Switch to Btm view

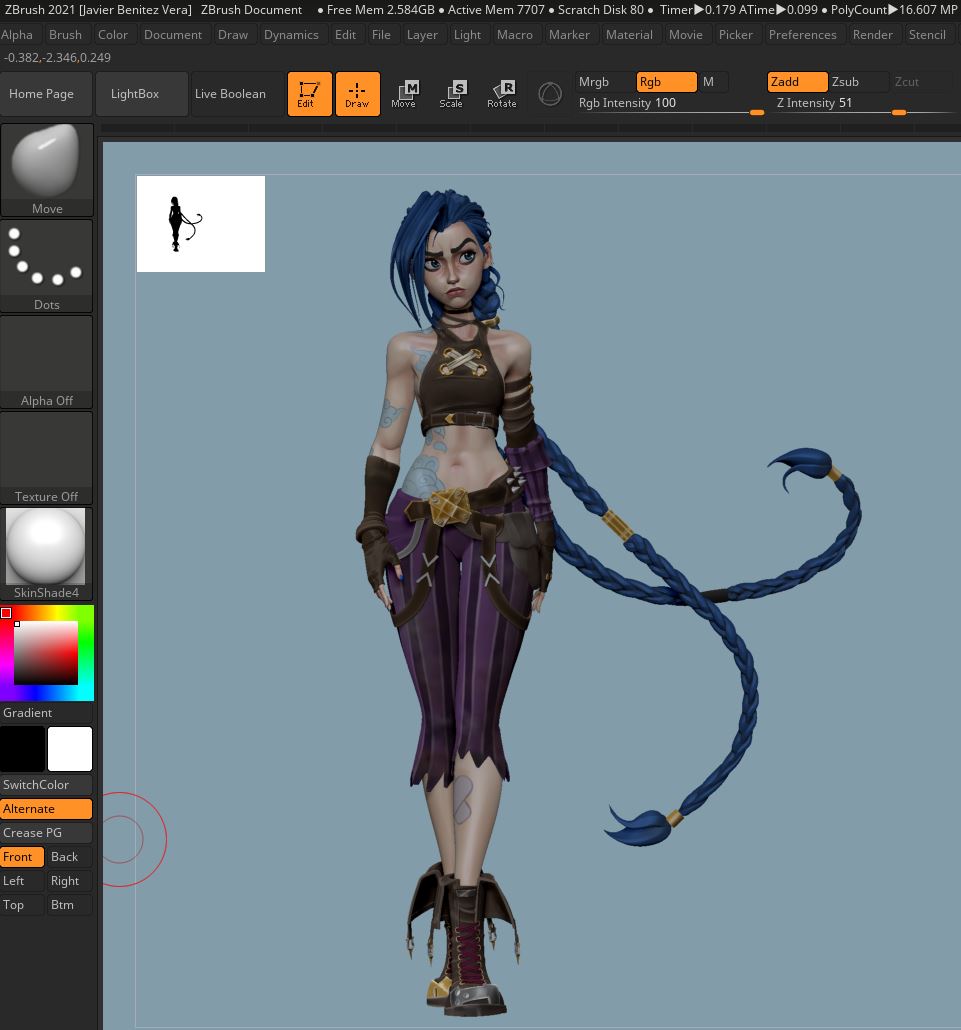(70, 905)
